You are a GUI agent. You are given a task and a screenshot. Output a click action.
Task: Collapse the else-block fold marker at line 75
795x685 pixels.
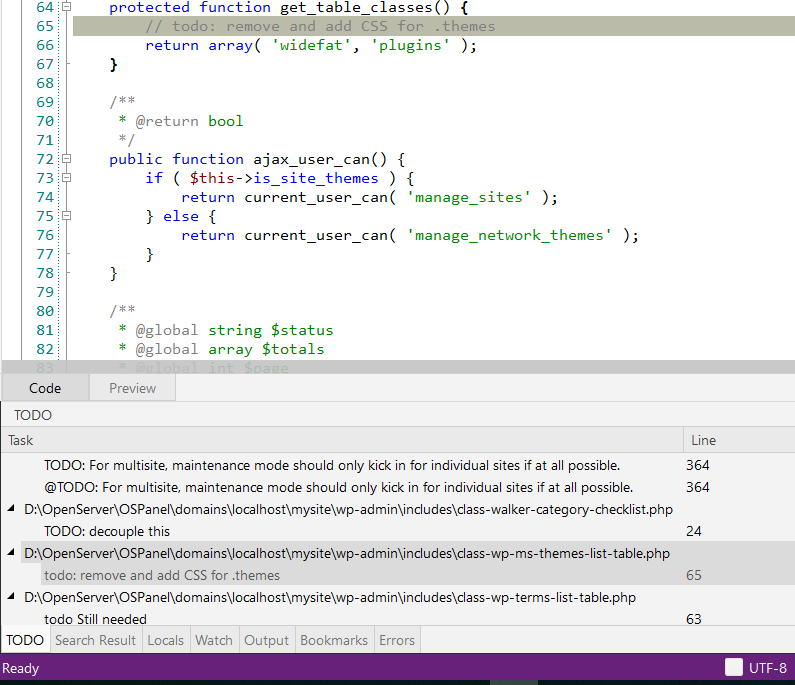[x=66, y=215]
